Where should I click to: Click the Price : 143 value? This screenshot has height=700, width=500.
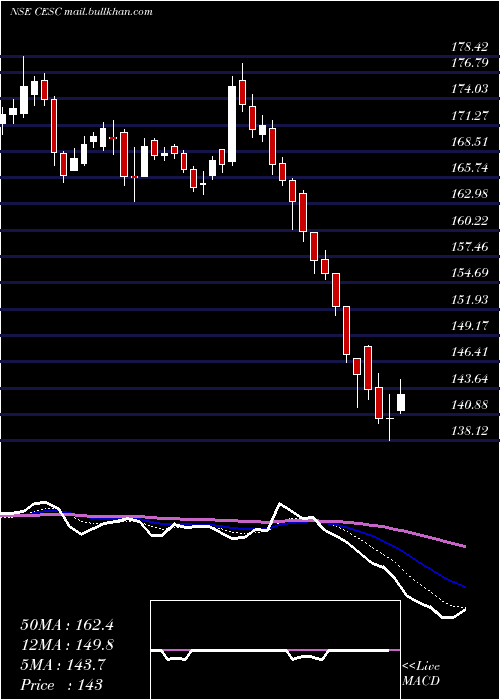(x=61, y=685)
